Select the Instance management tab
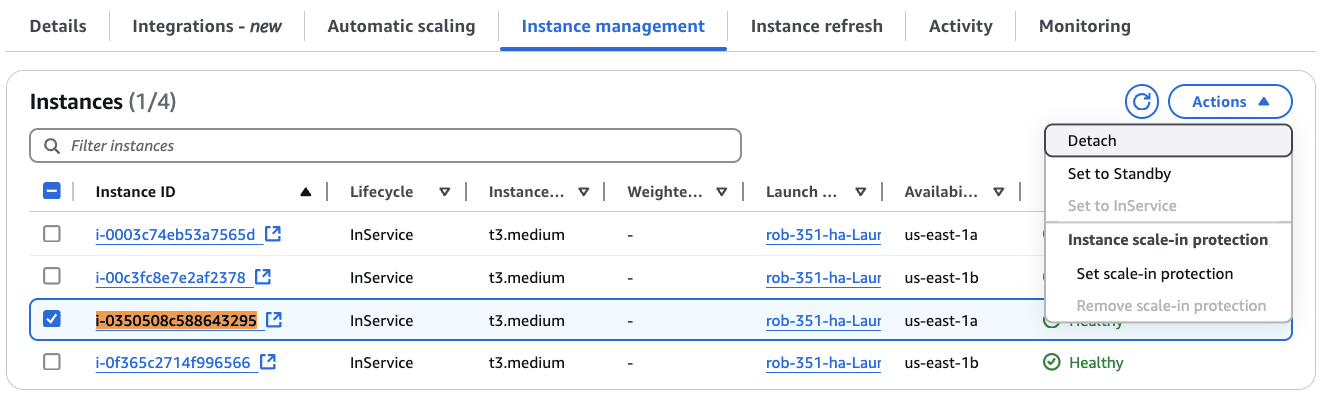 (x=613, y=26)
